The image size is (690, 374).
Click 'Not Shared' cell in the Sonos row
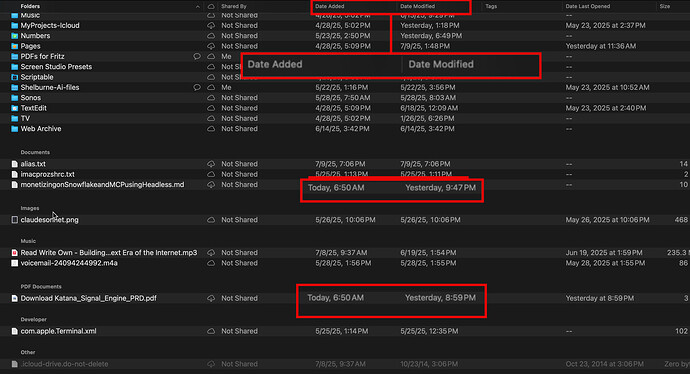[x=239, y=98]
